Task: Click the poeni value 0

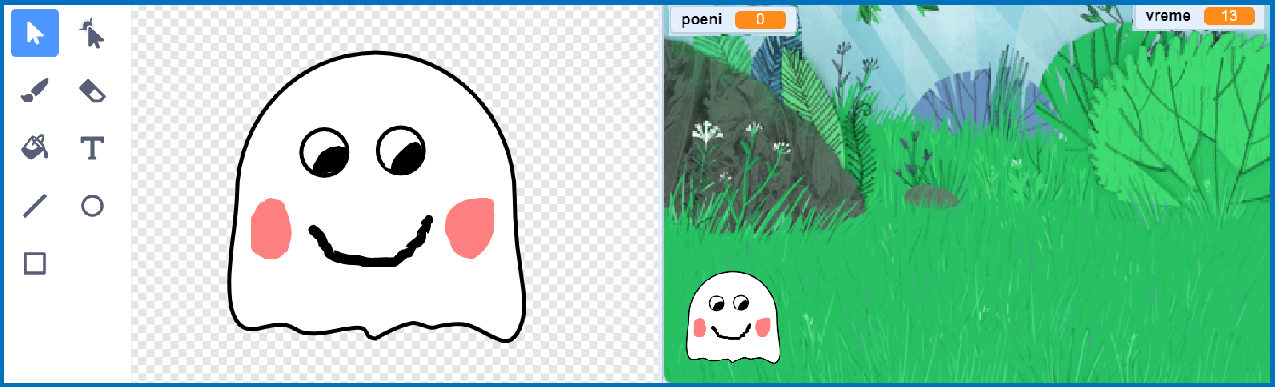Action: tap(760, 19)
